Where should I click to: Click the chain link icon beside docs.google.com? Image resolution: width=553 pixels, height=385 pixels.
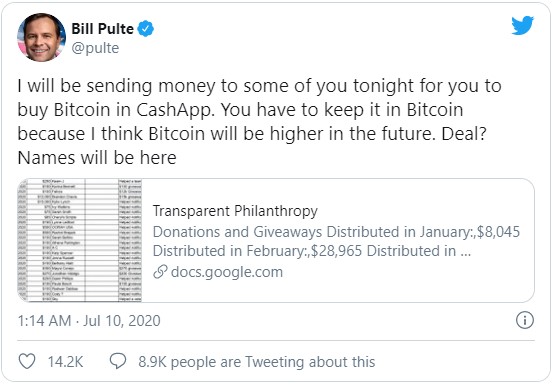(x=160, y=272)
